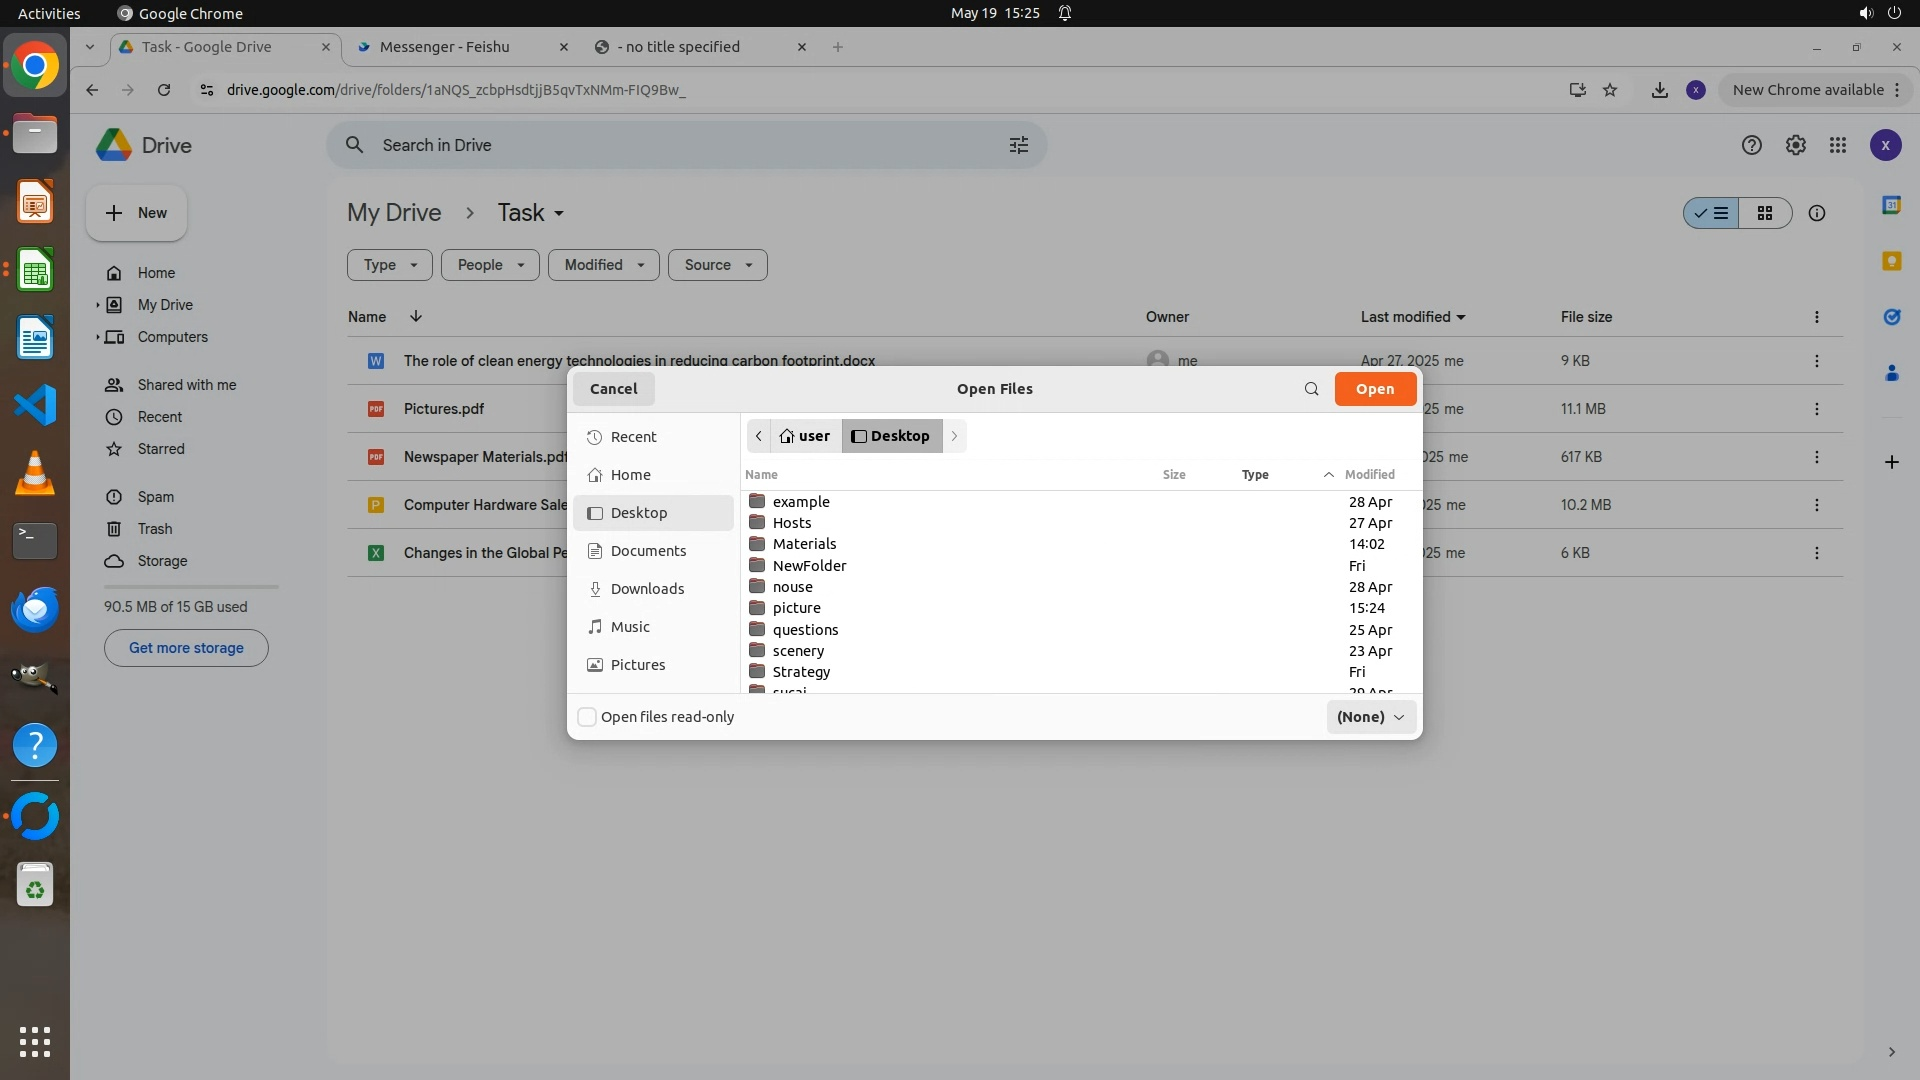Image resolution: width=1920 pixels, height=1080 pixels.
Task: Click Cancel in Open Files dialog
Action: (x=613, y=389)
